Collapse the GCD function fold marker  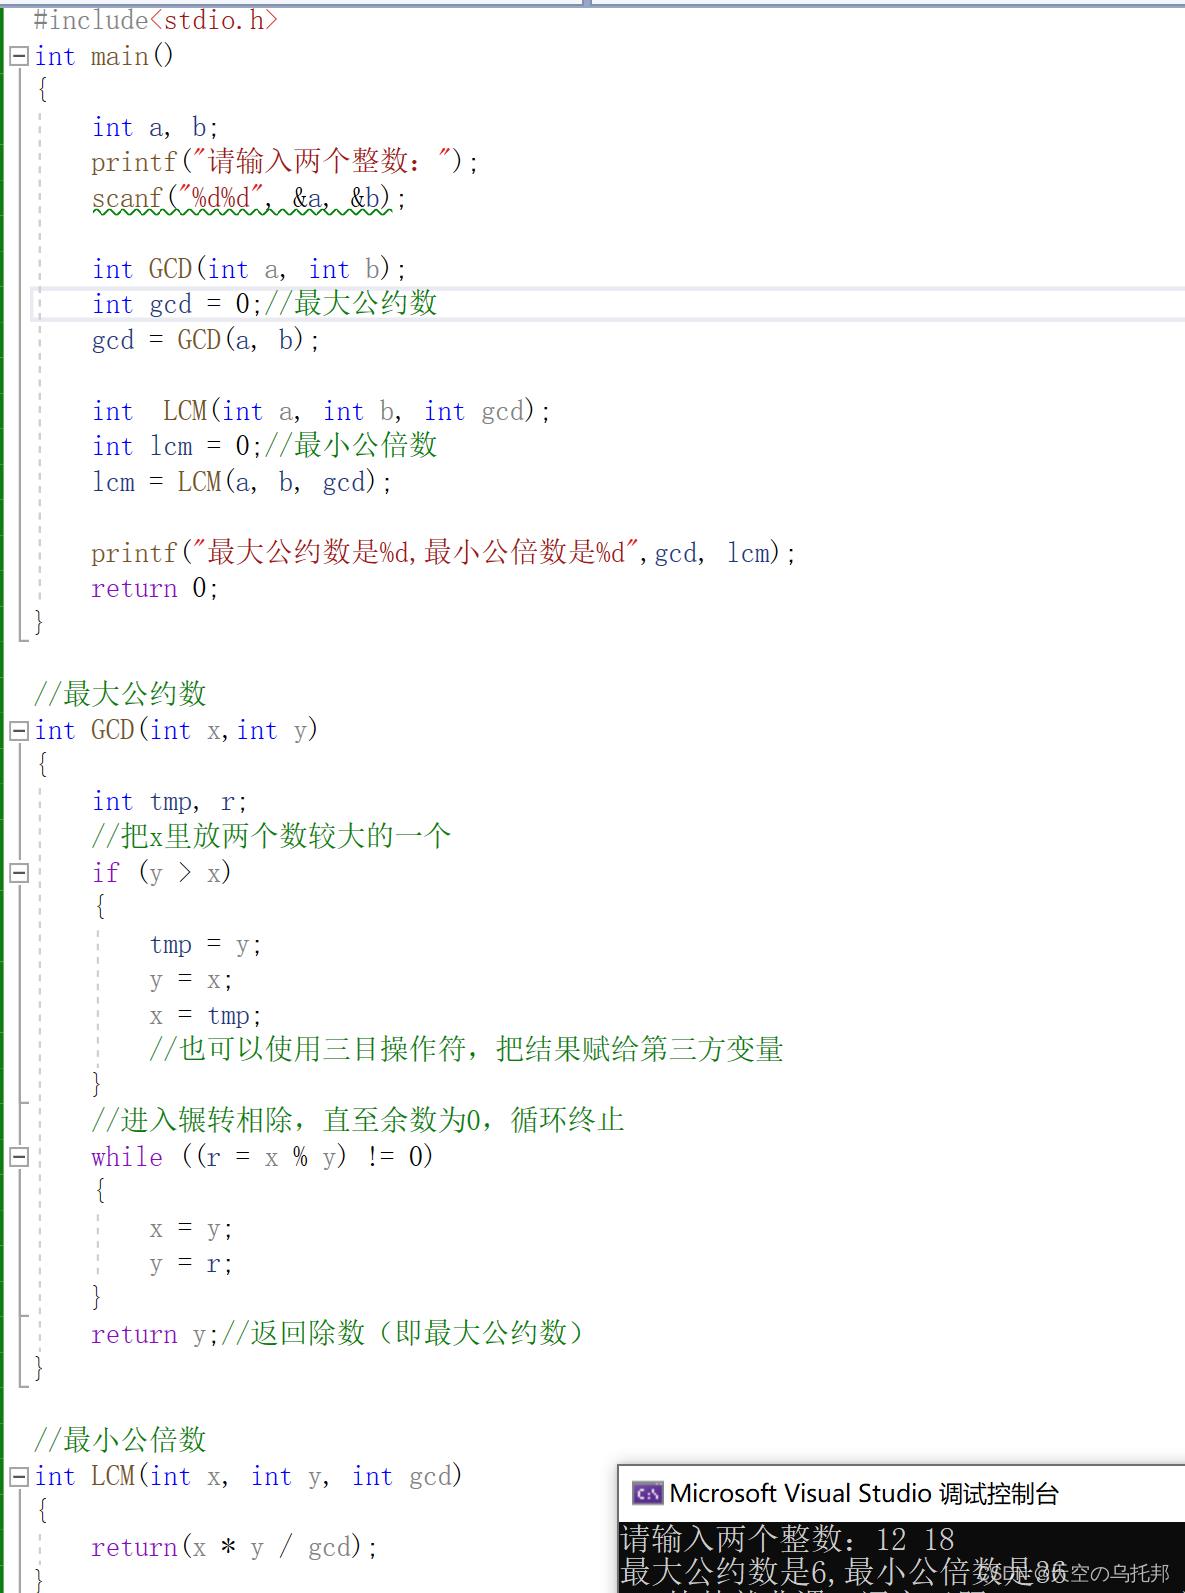18,731
